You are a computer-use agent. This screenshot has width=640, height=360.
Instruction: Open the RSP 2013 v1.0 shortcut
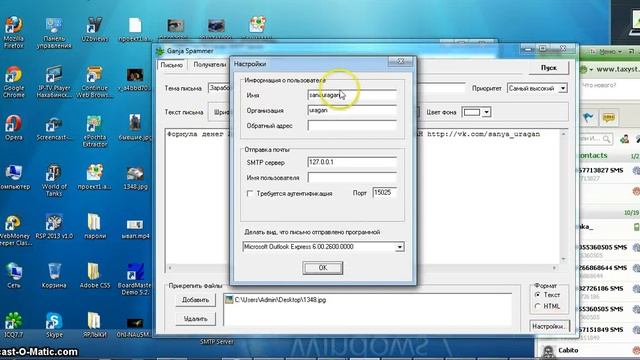point(54,226)
